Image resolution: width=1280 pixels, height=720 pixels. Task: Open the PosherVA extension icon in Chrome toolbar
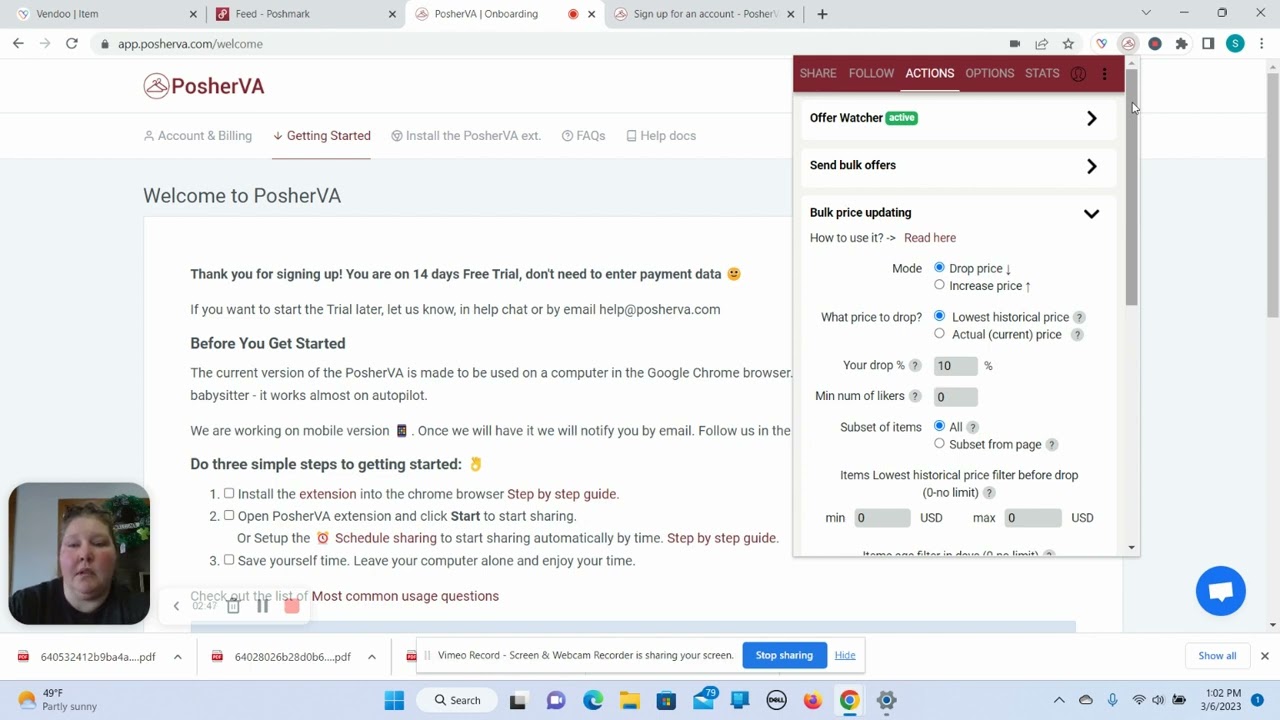click(x=1128, y=44)
